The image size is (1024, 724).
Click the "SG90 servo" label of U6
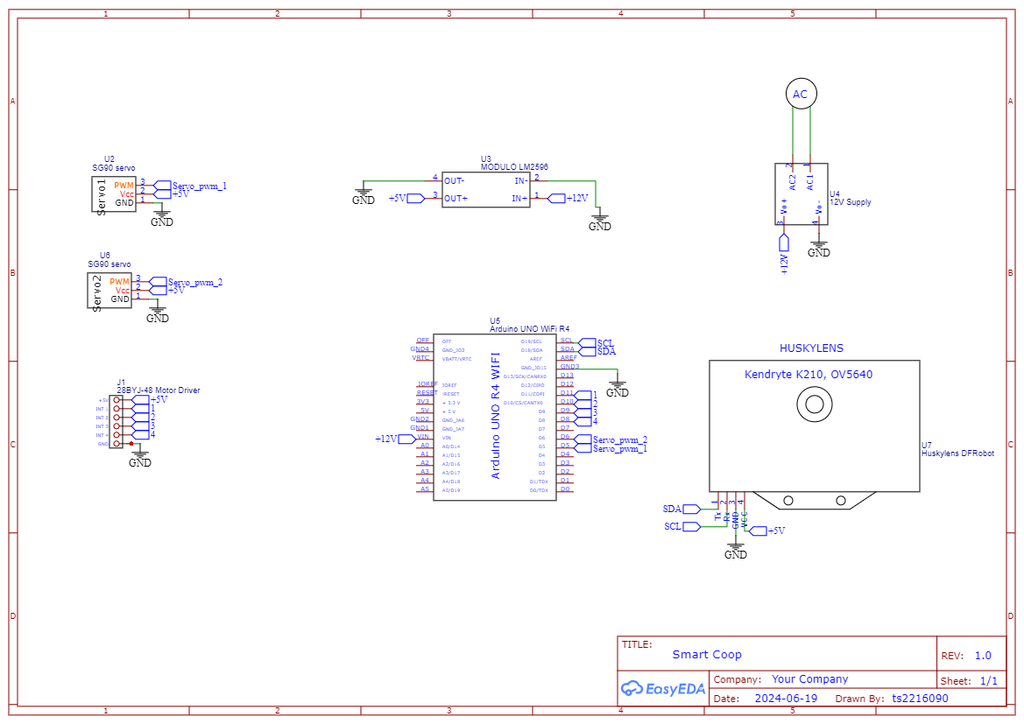[109, 264]
